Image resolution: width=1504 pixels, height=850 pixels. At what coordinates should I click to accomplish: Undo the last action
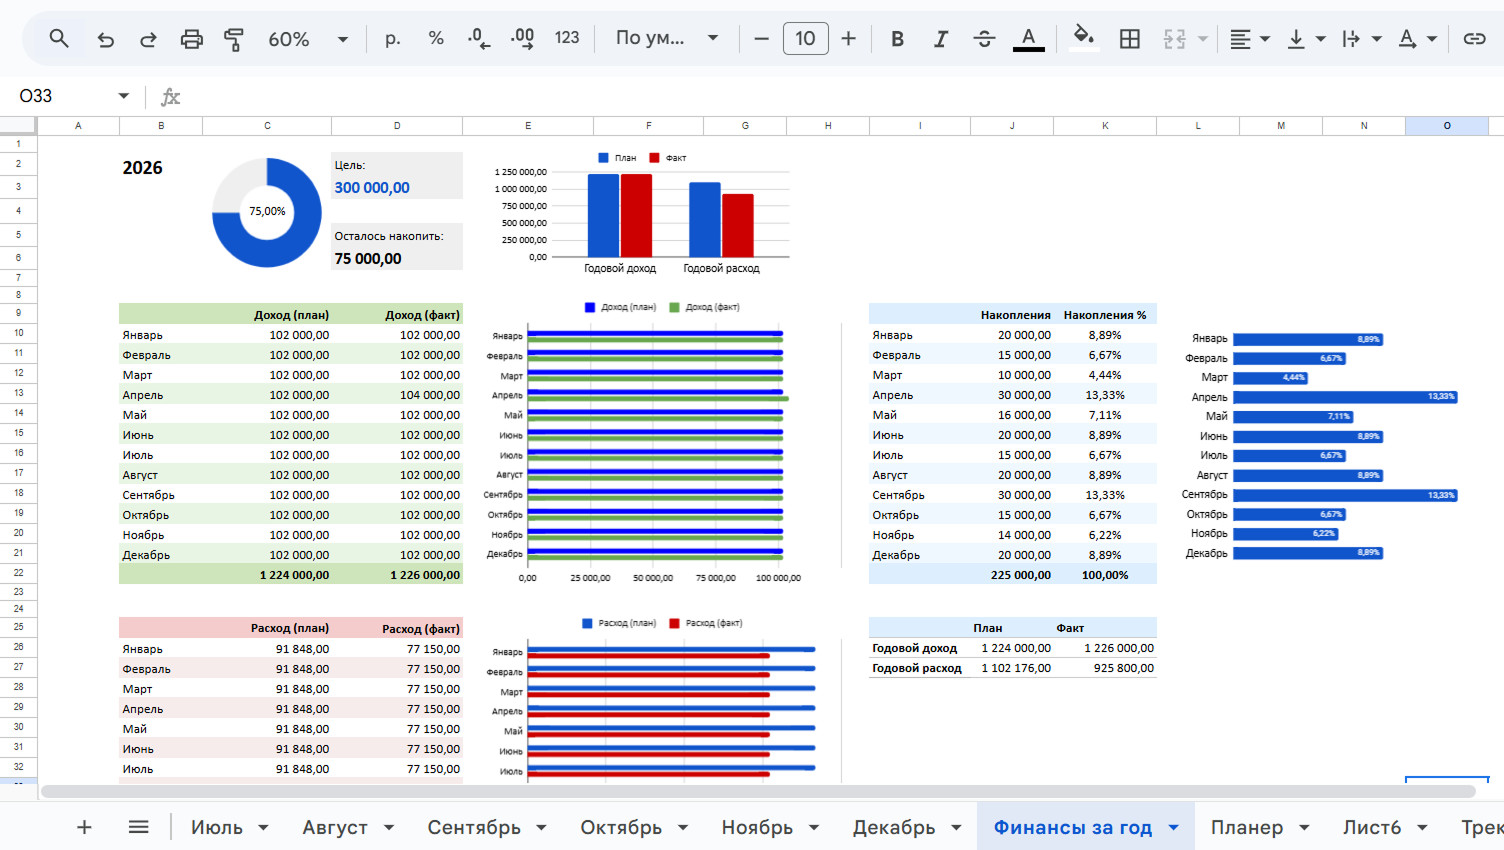pos(105,39)
